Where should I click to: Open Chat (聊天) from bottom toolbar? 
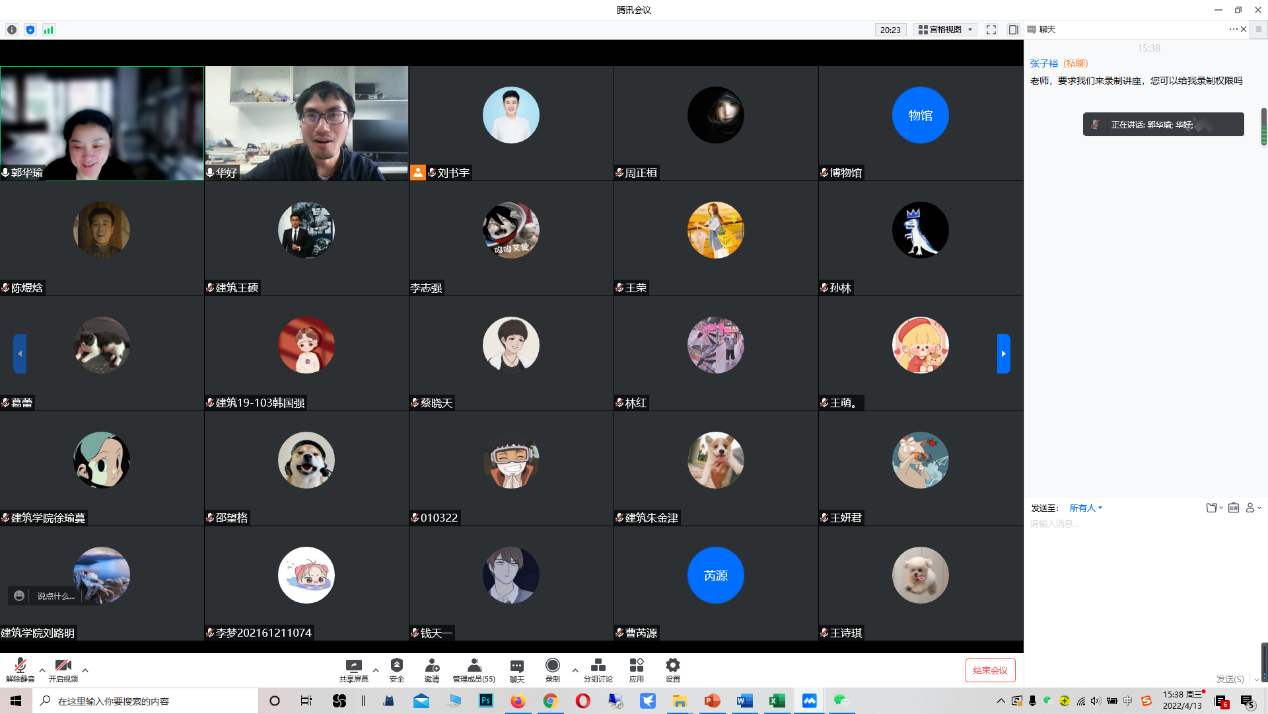pos(517,669)
